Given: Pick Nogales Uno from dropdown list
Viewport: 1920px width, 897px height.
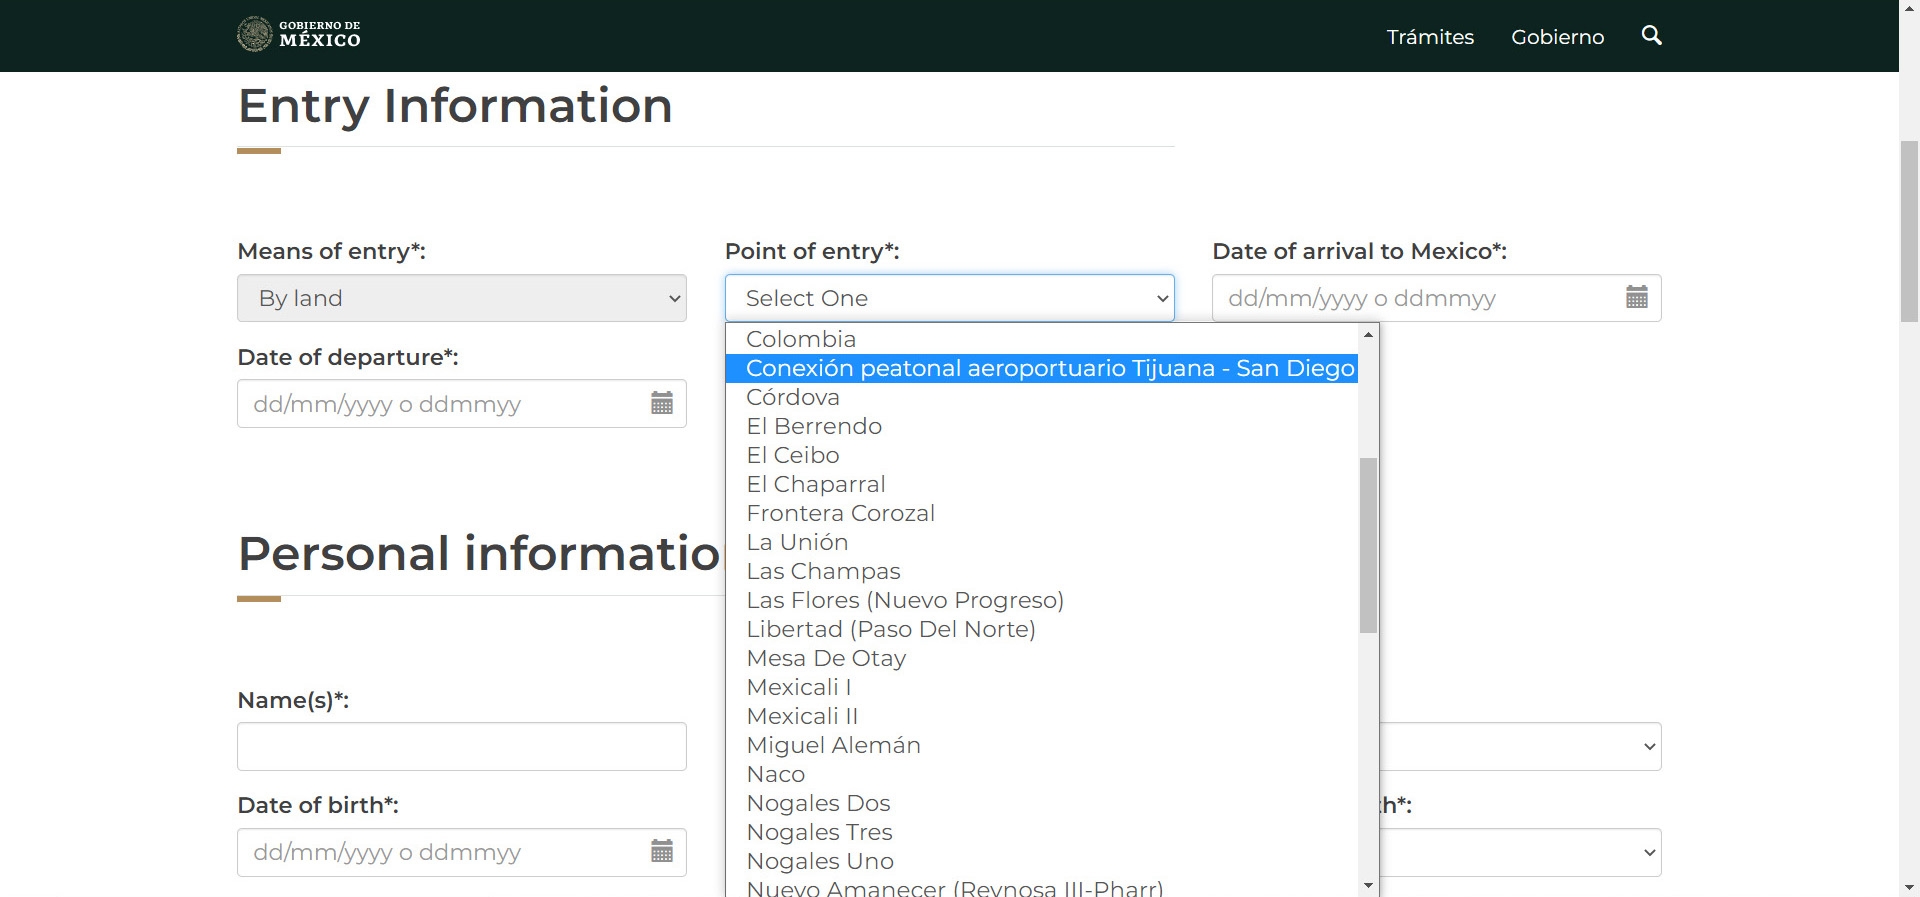Looking at the screenshot, I should pyautogui.click(x=820, y=862).
